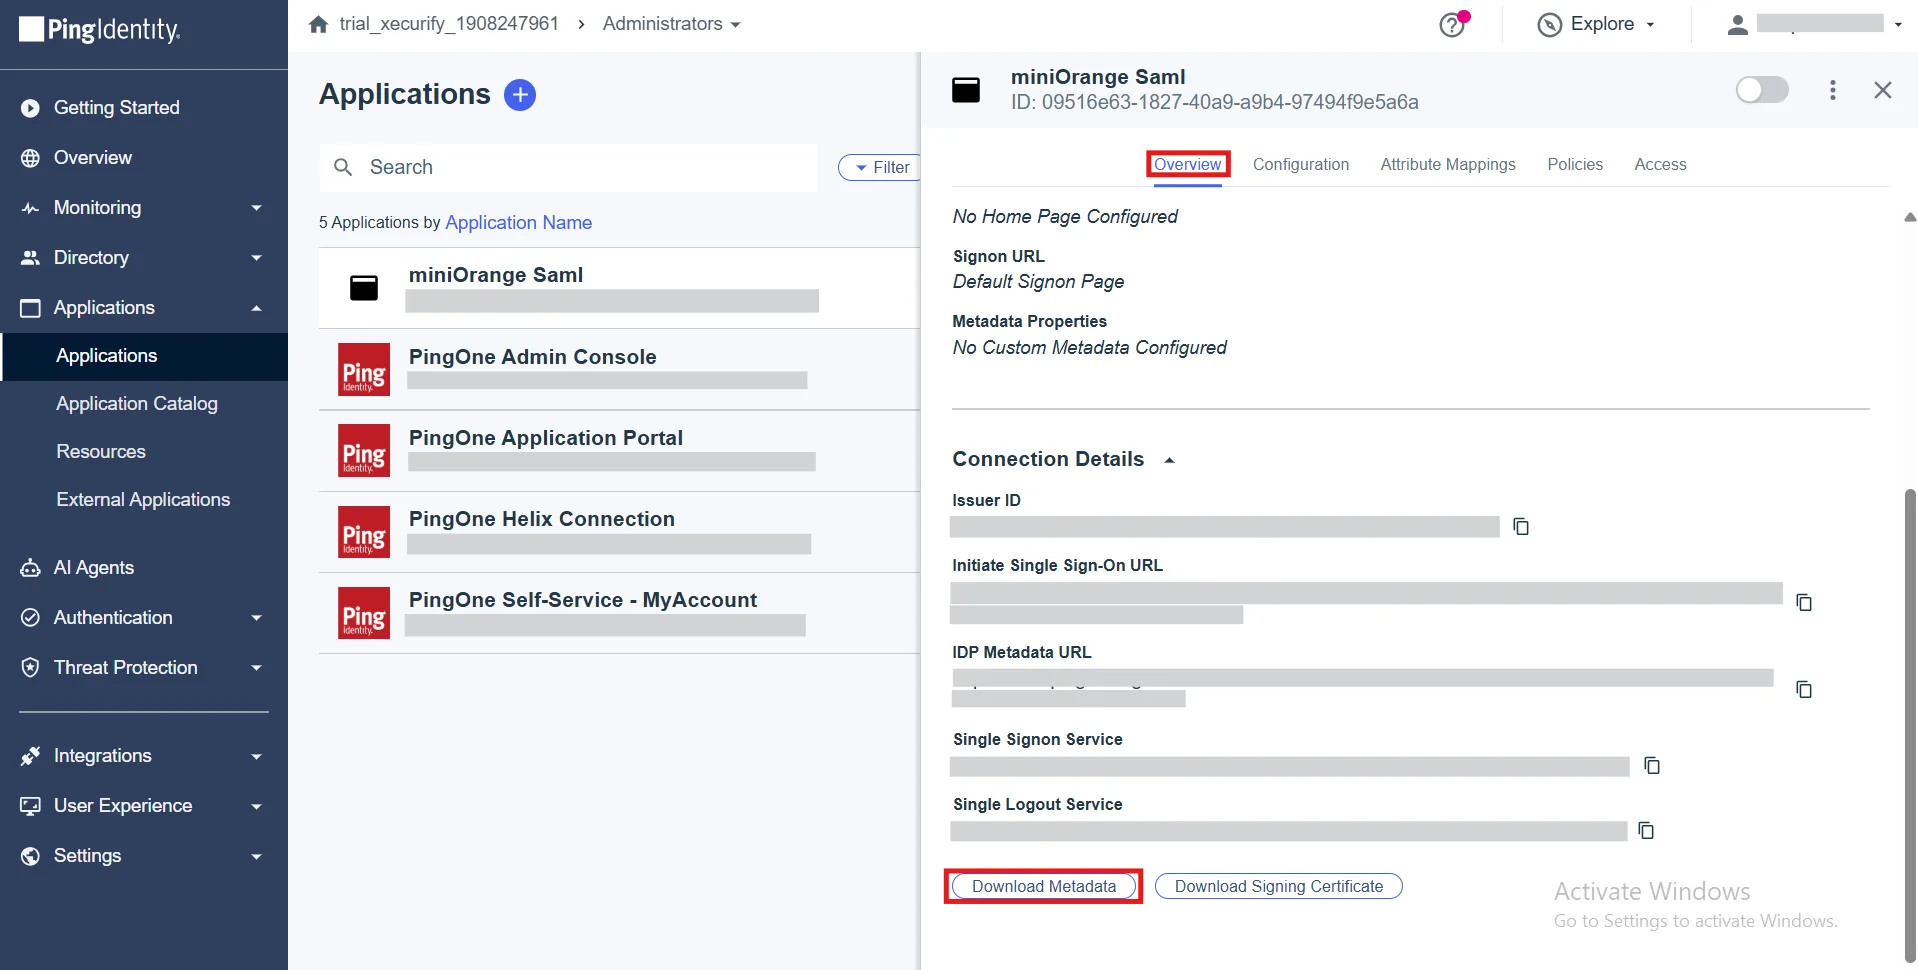
Task: Open the user account dropdown arrow
Action: coord(1898,24)
